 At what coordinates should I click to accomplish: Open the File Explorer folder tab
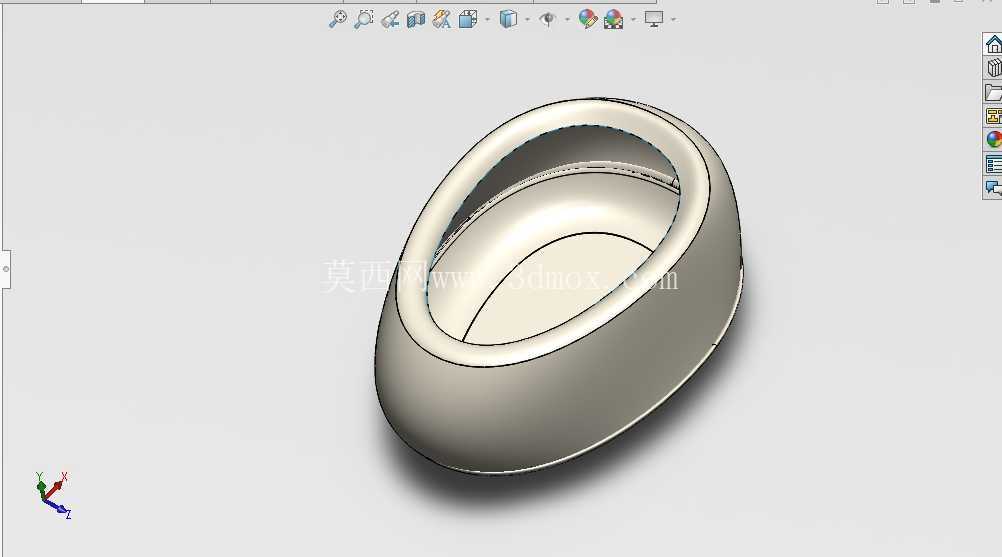point(992,92)
